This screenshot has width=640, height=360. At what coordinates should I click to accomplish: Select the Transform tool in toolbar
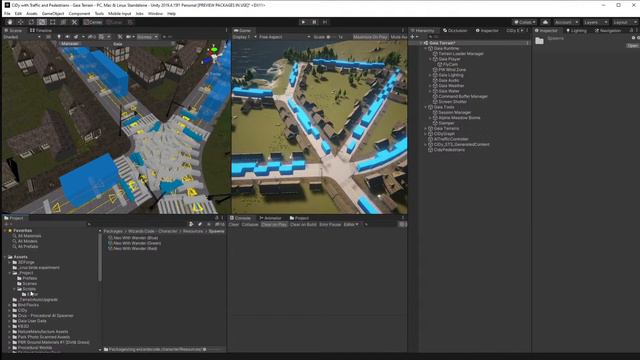pyautogui.click(x=63, y=22)
